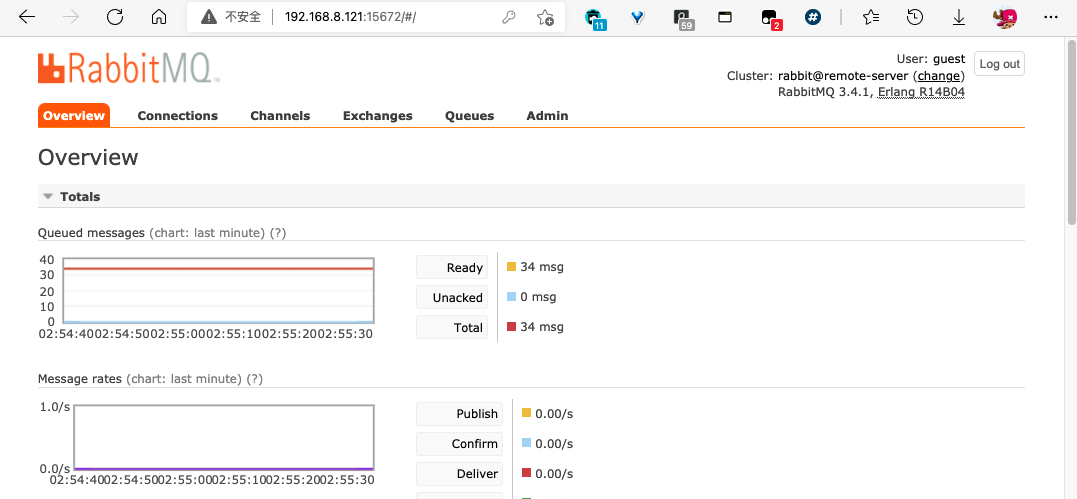Open extension icon with badge 59

pyautogui.click(x=682, y=19)
